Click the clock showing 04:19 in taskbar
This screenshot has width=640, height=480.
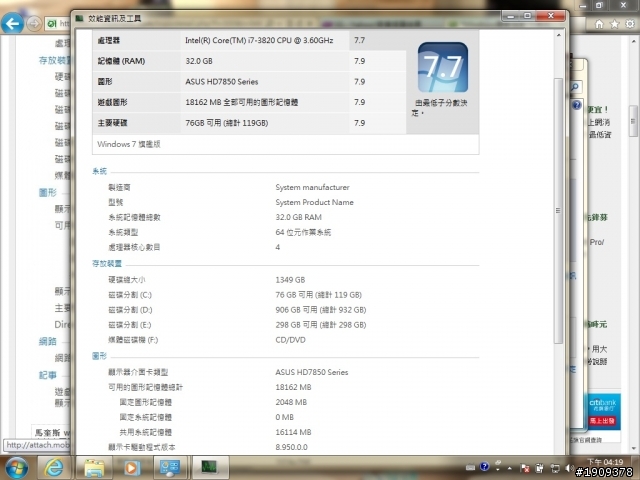[x=605, y=462]
